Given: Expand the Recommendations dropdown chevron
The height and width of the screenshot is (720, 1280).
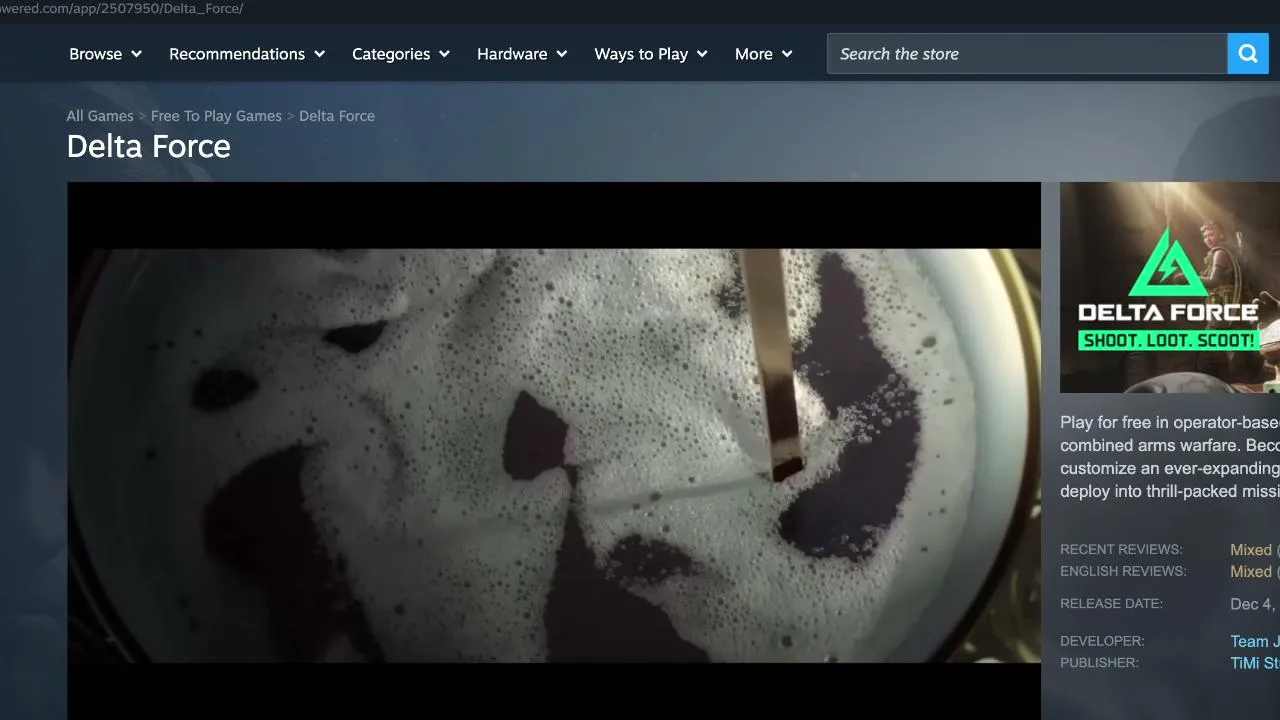Looking at the screenshot, I should pos(320,54).
